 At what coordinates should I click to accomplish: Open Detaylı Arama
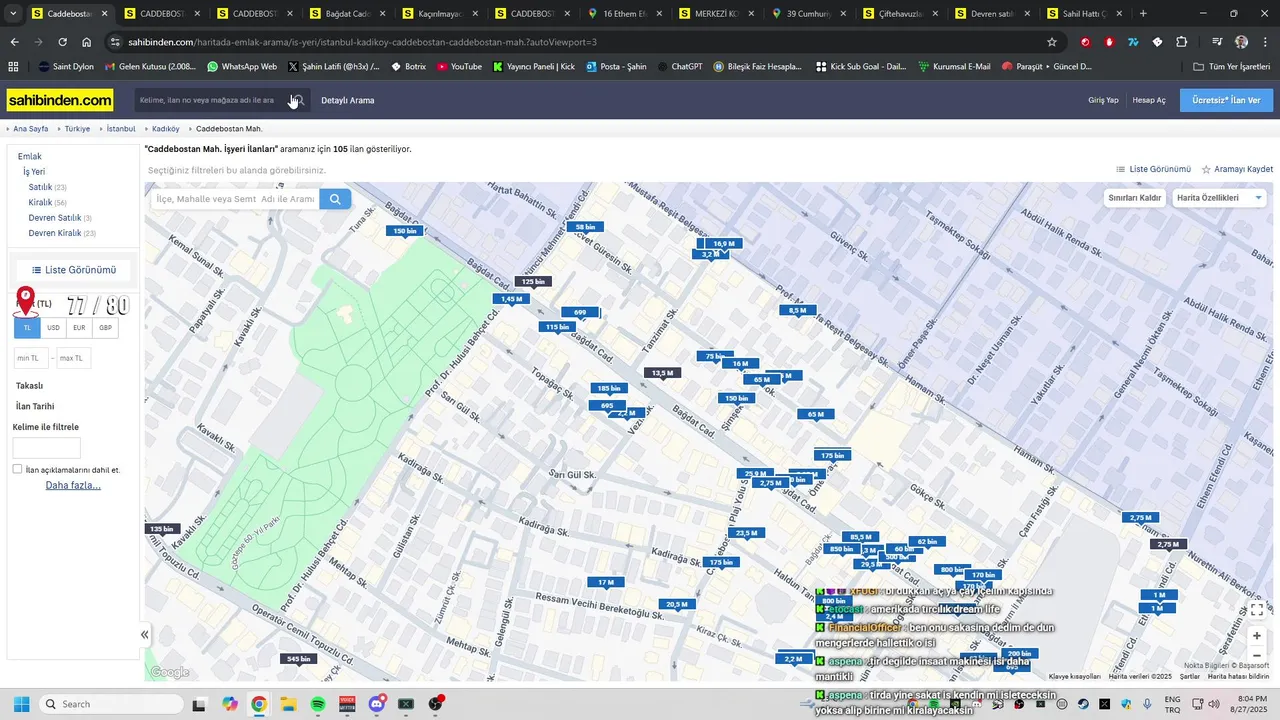tap(348, 100)
